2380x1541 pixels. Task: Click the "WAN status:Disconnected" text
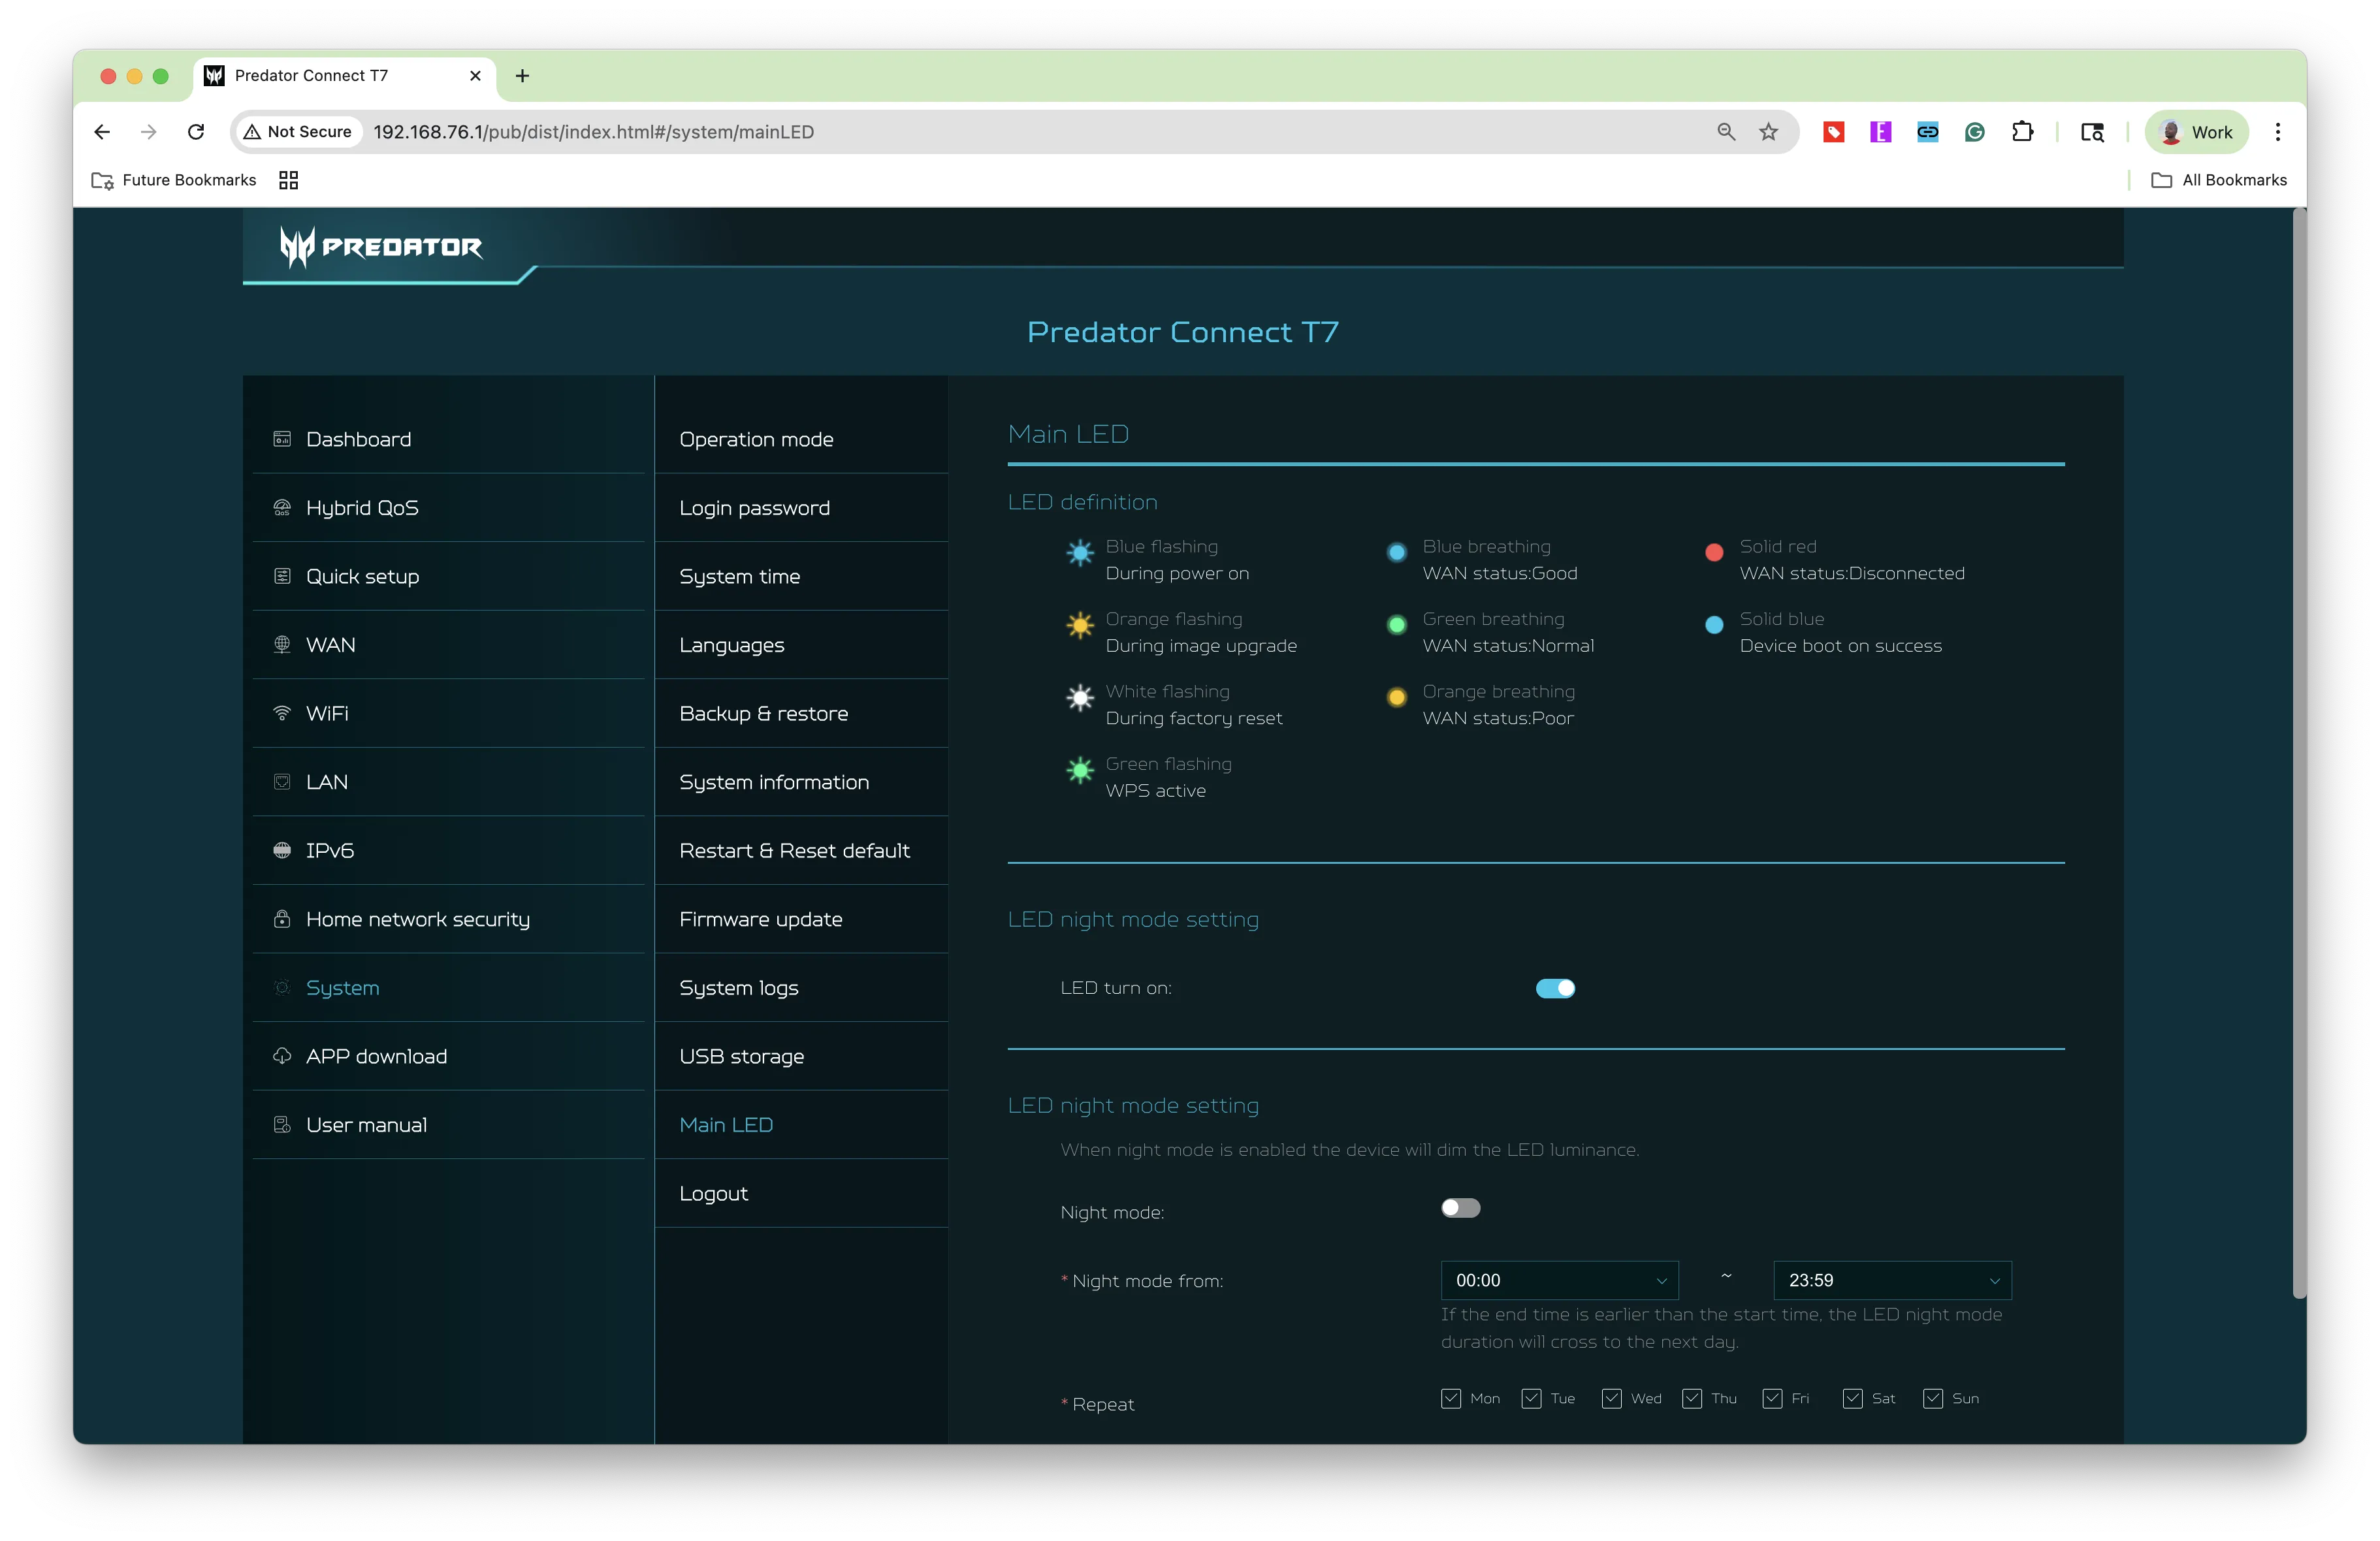pyautogui.click(x=1852, y=573)
